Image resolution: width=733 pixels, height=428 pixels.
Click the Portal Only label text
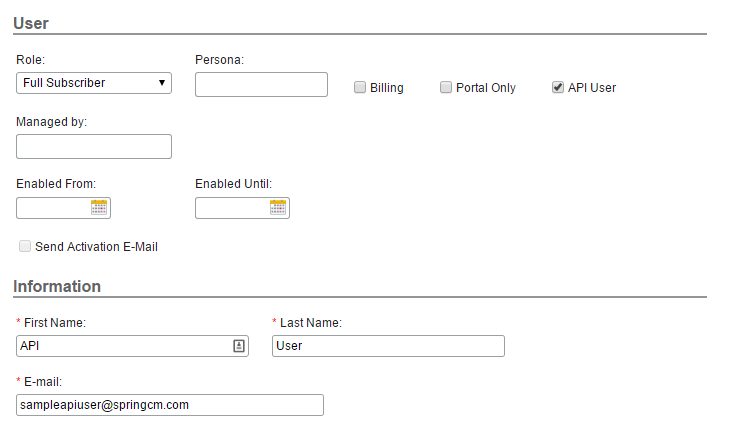pyautogui.click(x=486, y=88)
